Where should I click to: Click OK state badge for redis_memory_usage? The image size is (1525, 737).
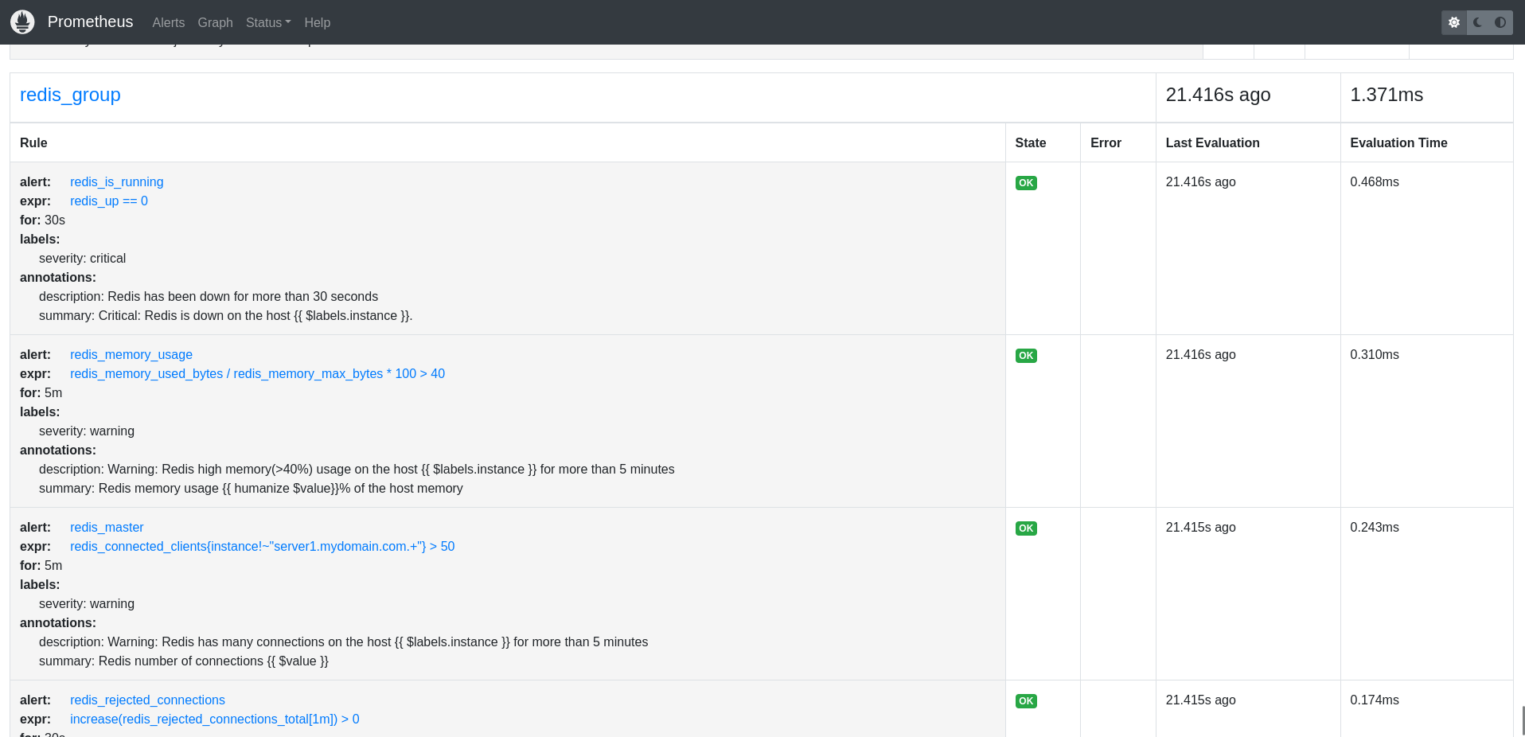1026,355
